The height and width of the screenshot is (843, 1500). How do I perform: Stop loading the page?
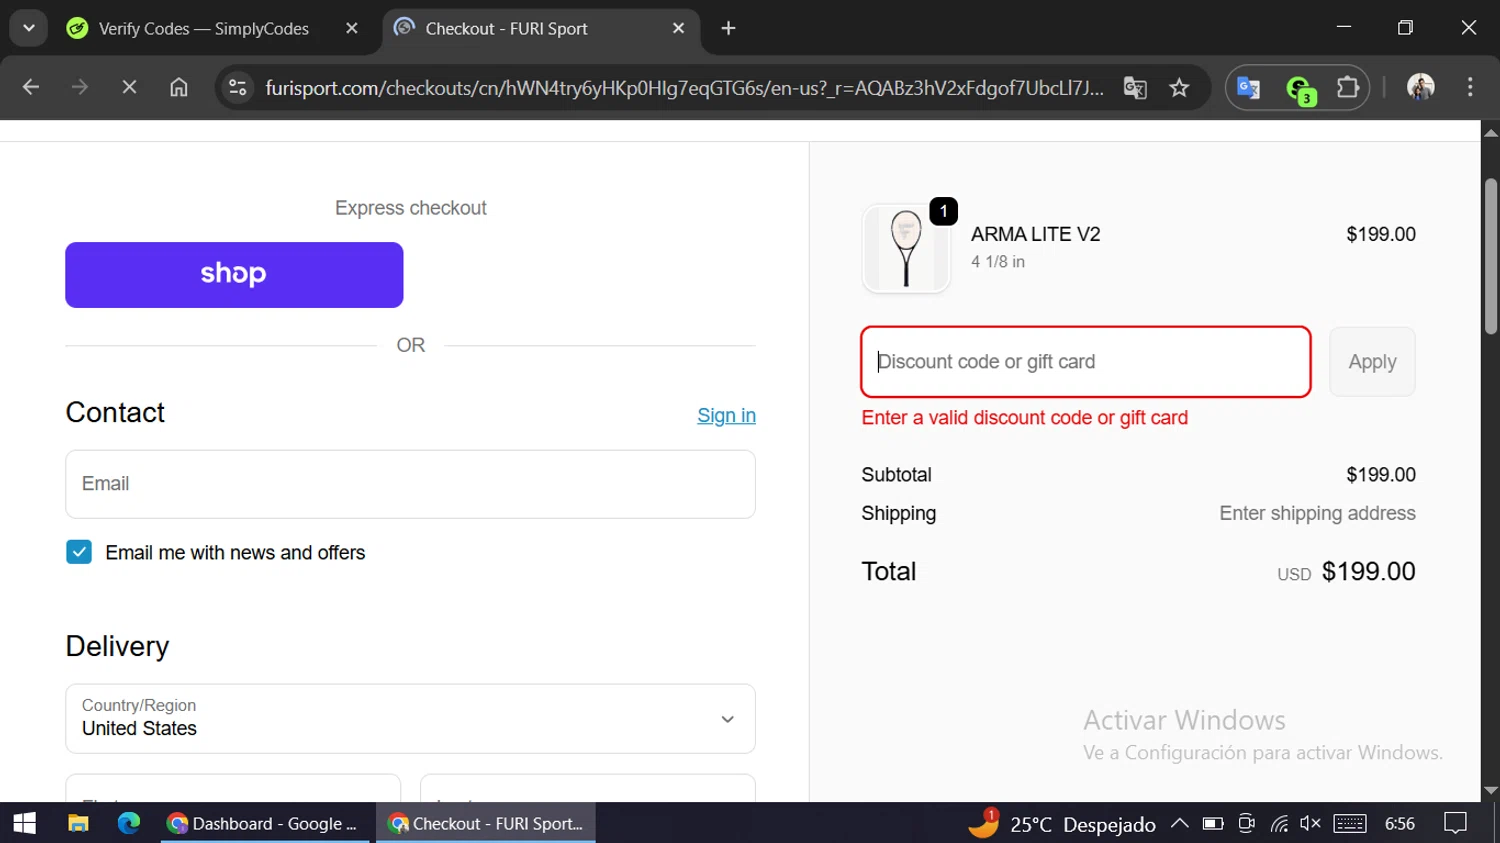(129, 88)
